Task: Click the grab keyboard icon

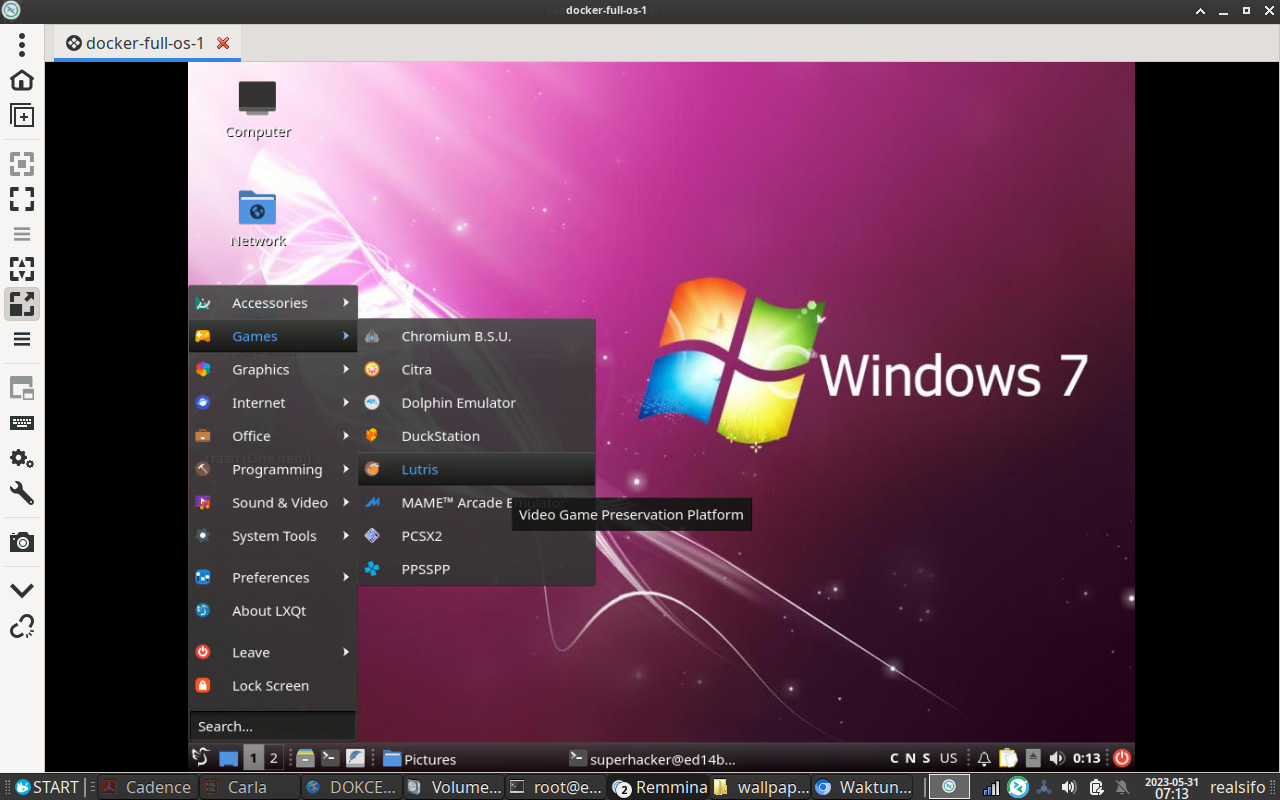Action: point(22,423)
